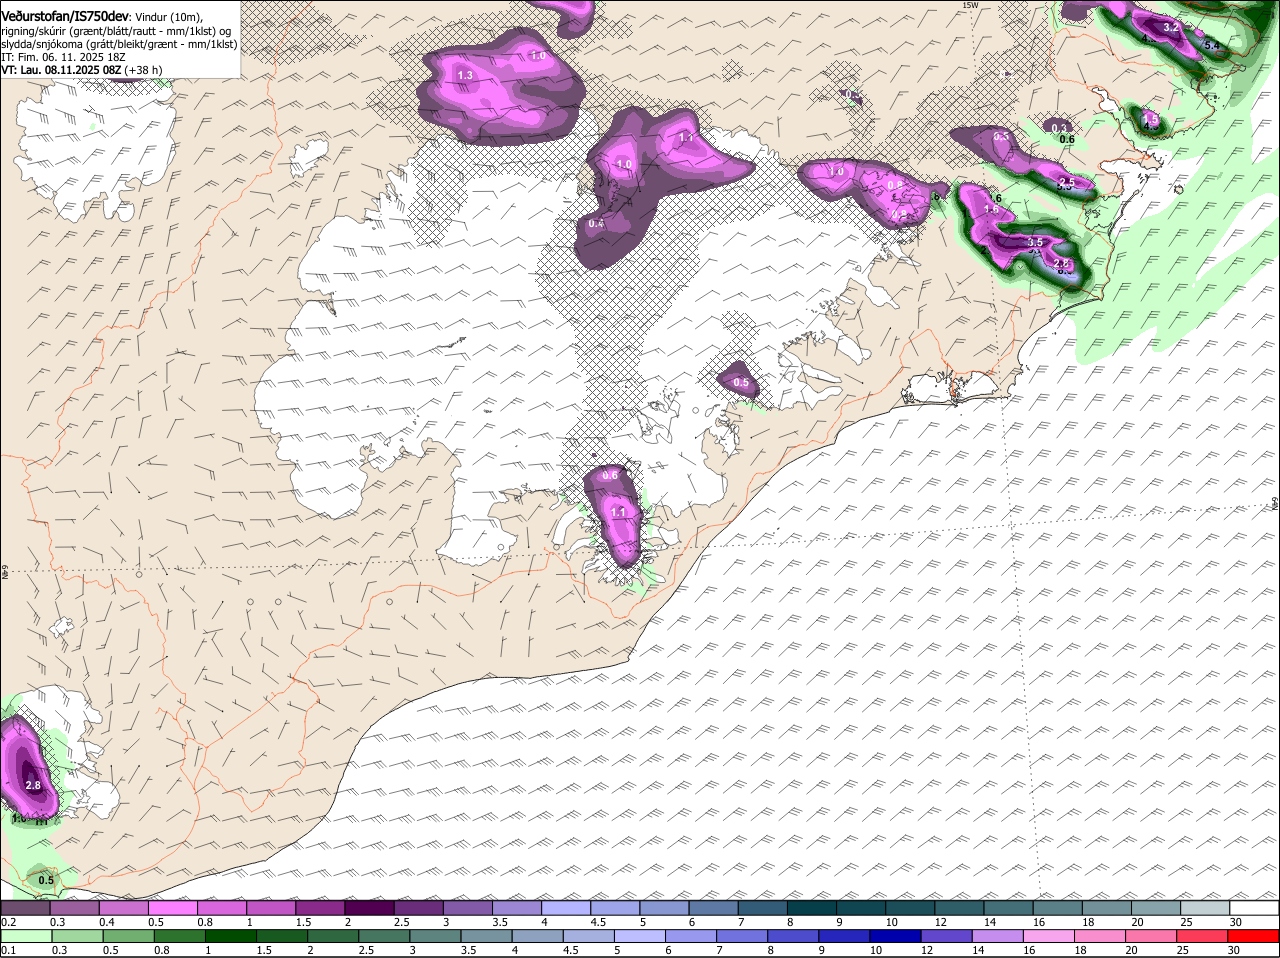Click the 'Vindur (10m)' label in the header
The width and height of the screenshot is (1280, 958).
click(169, 18)
